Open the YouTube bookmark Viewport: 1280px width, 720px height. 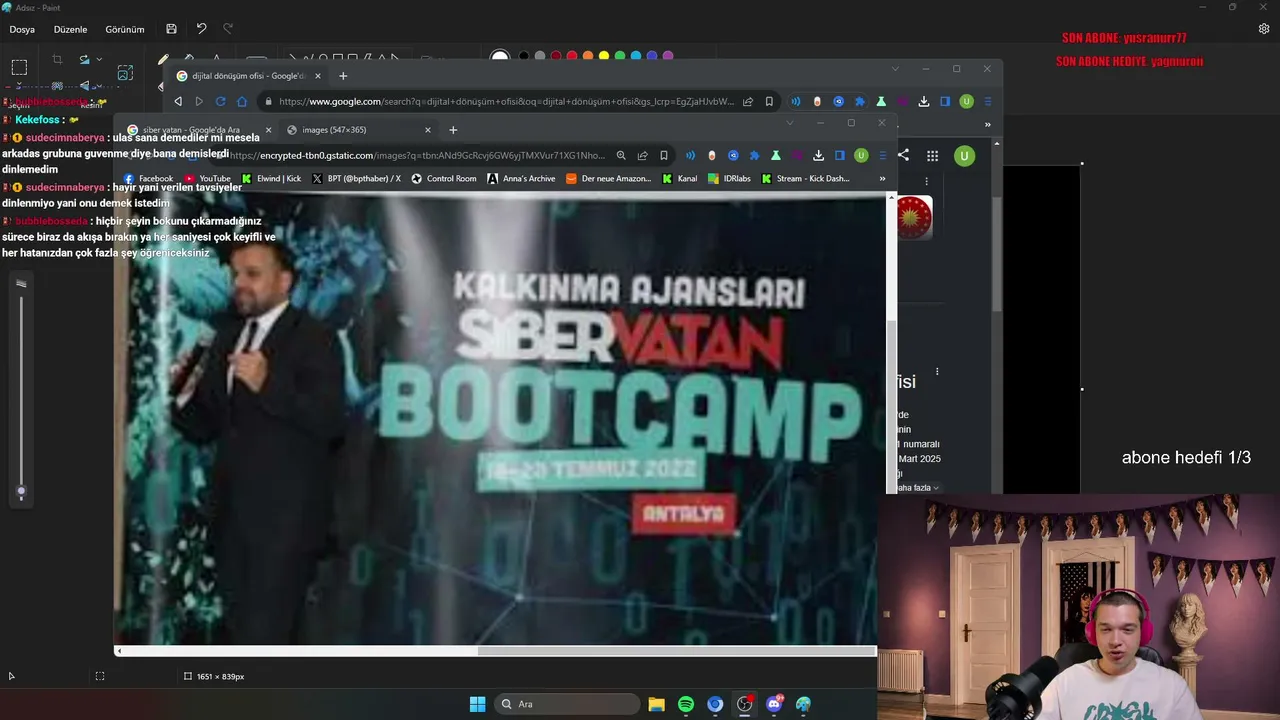(207, 179)
